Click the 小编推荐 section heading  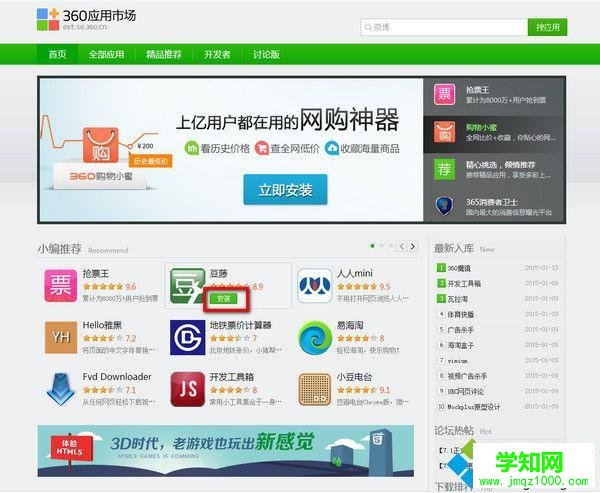click(60, 249)
